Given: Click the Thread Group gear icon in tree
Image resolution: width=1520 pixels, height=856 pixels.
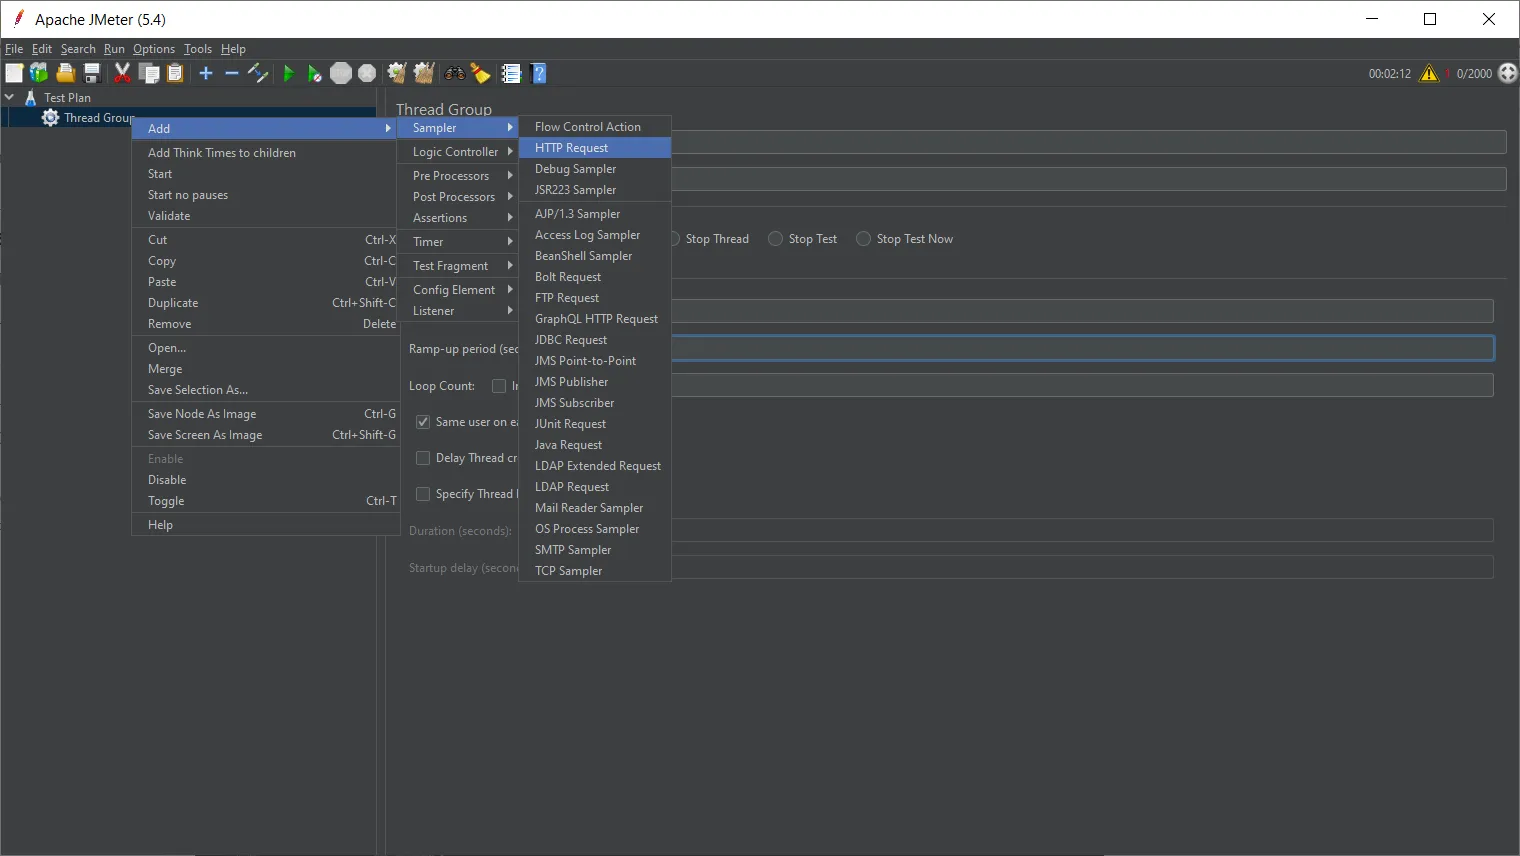Looking at the screenshot, I should point(50,117).
